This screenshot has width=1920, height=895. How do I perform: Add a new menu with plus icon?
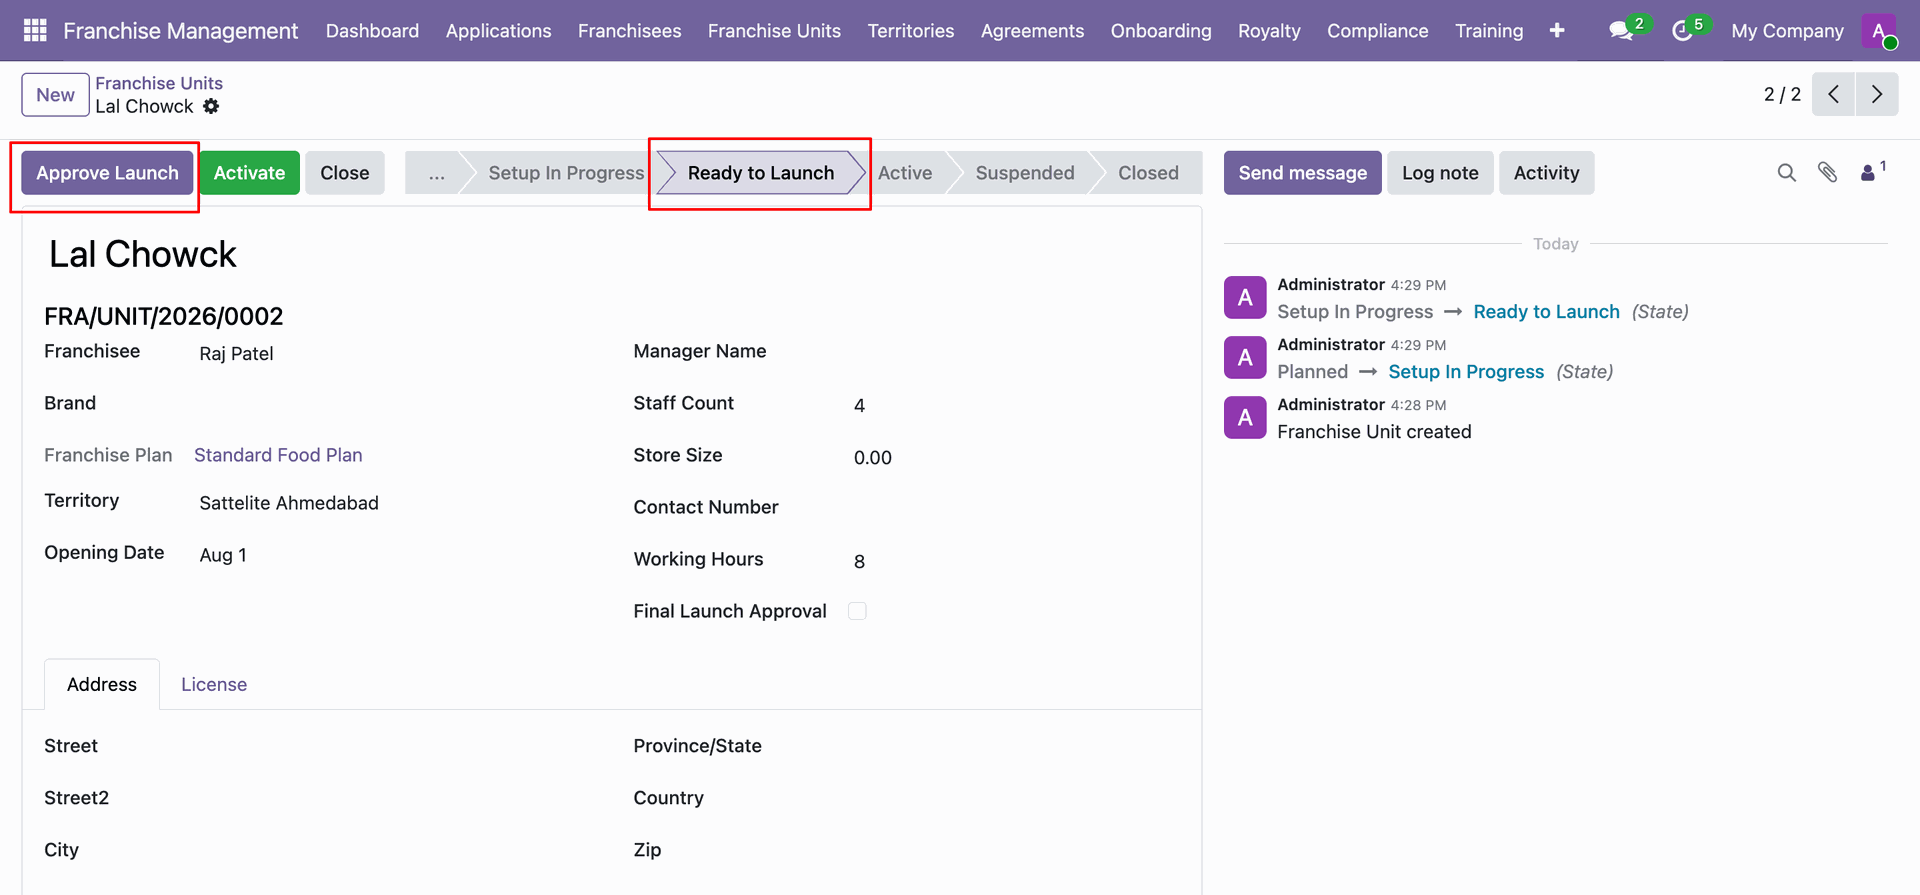pyautogui.click(x=1557, y=31)
